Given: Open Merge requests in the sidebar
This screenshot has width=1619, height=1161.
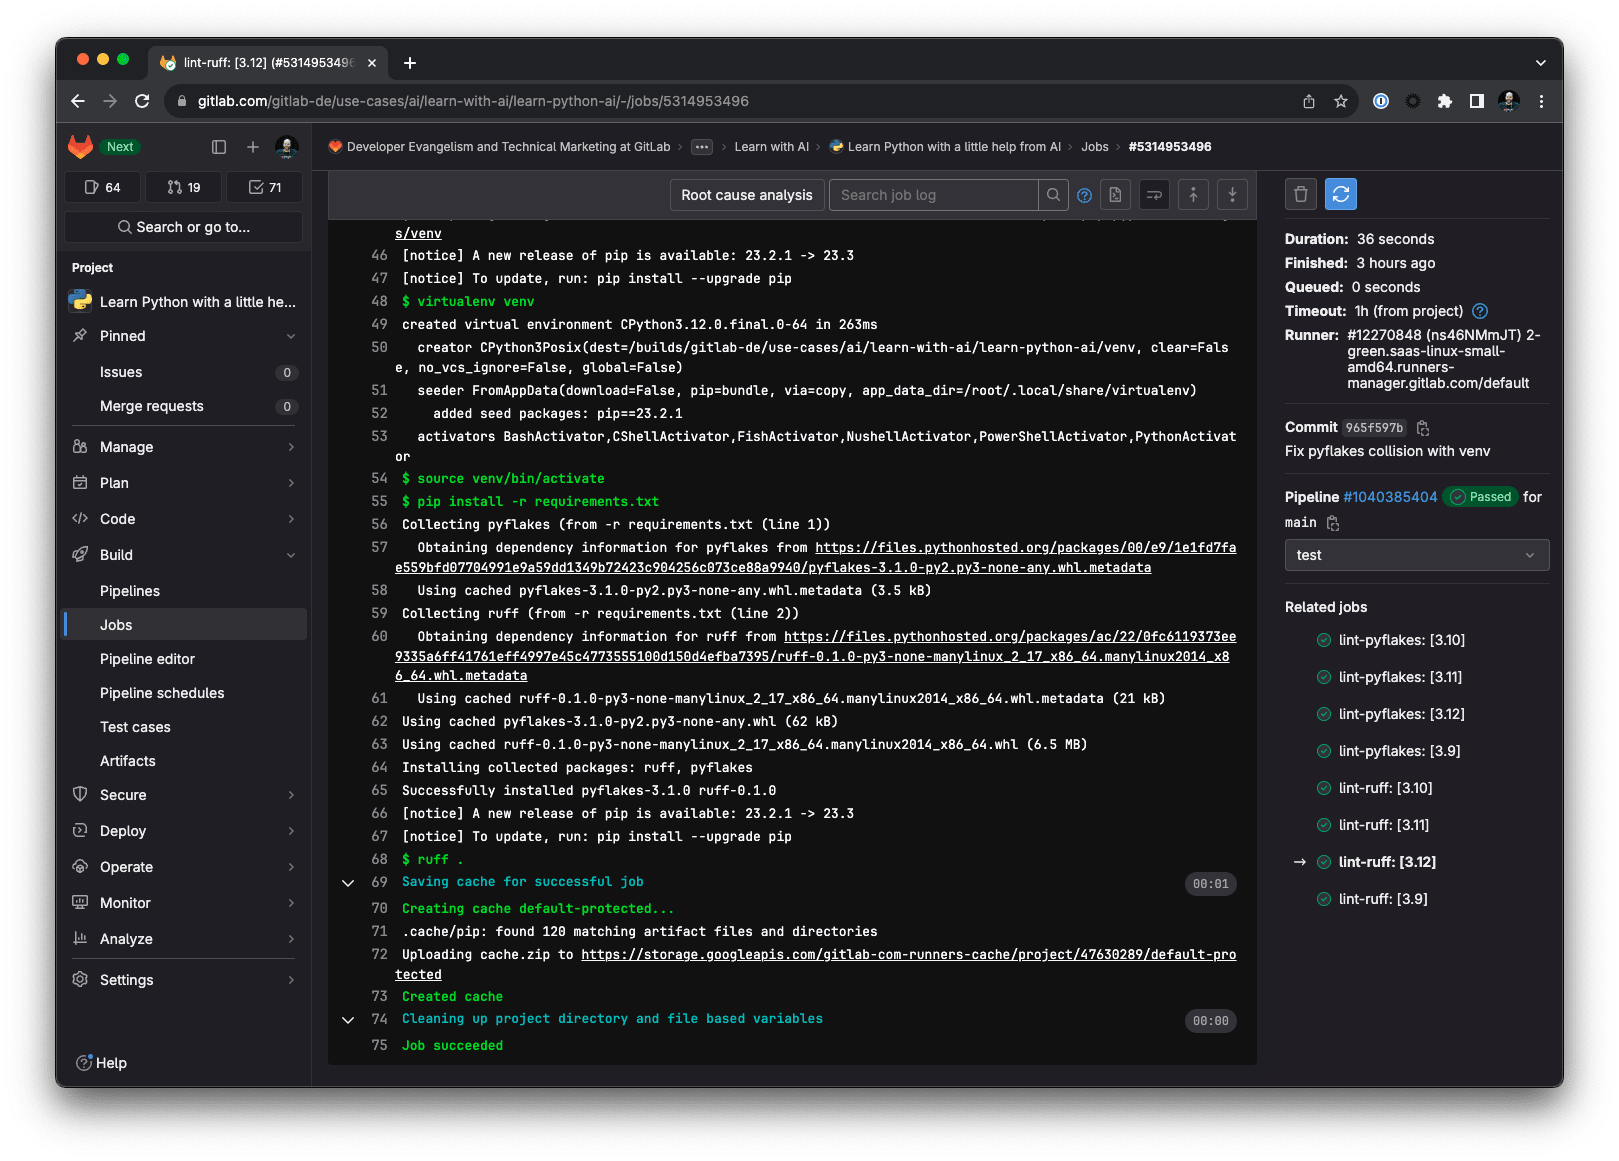Looking at the screenshot, I should (184, 406).
